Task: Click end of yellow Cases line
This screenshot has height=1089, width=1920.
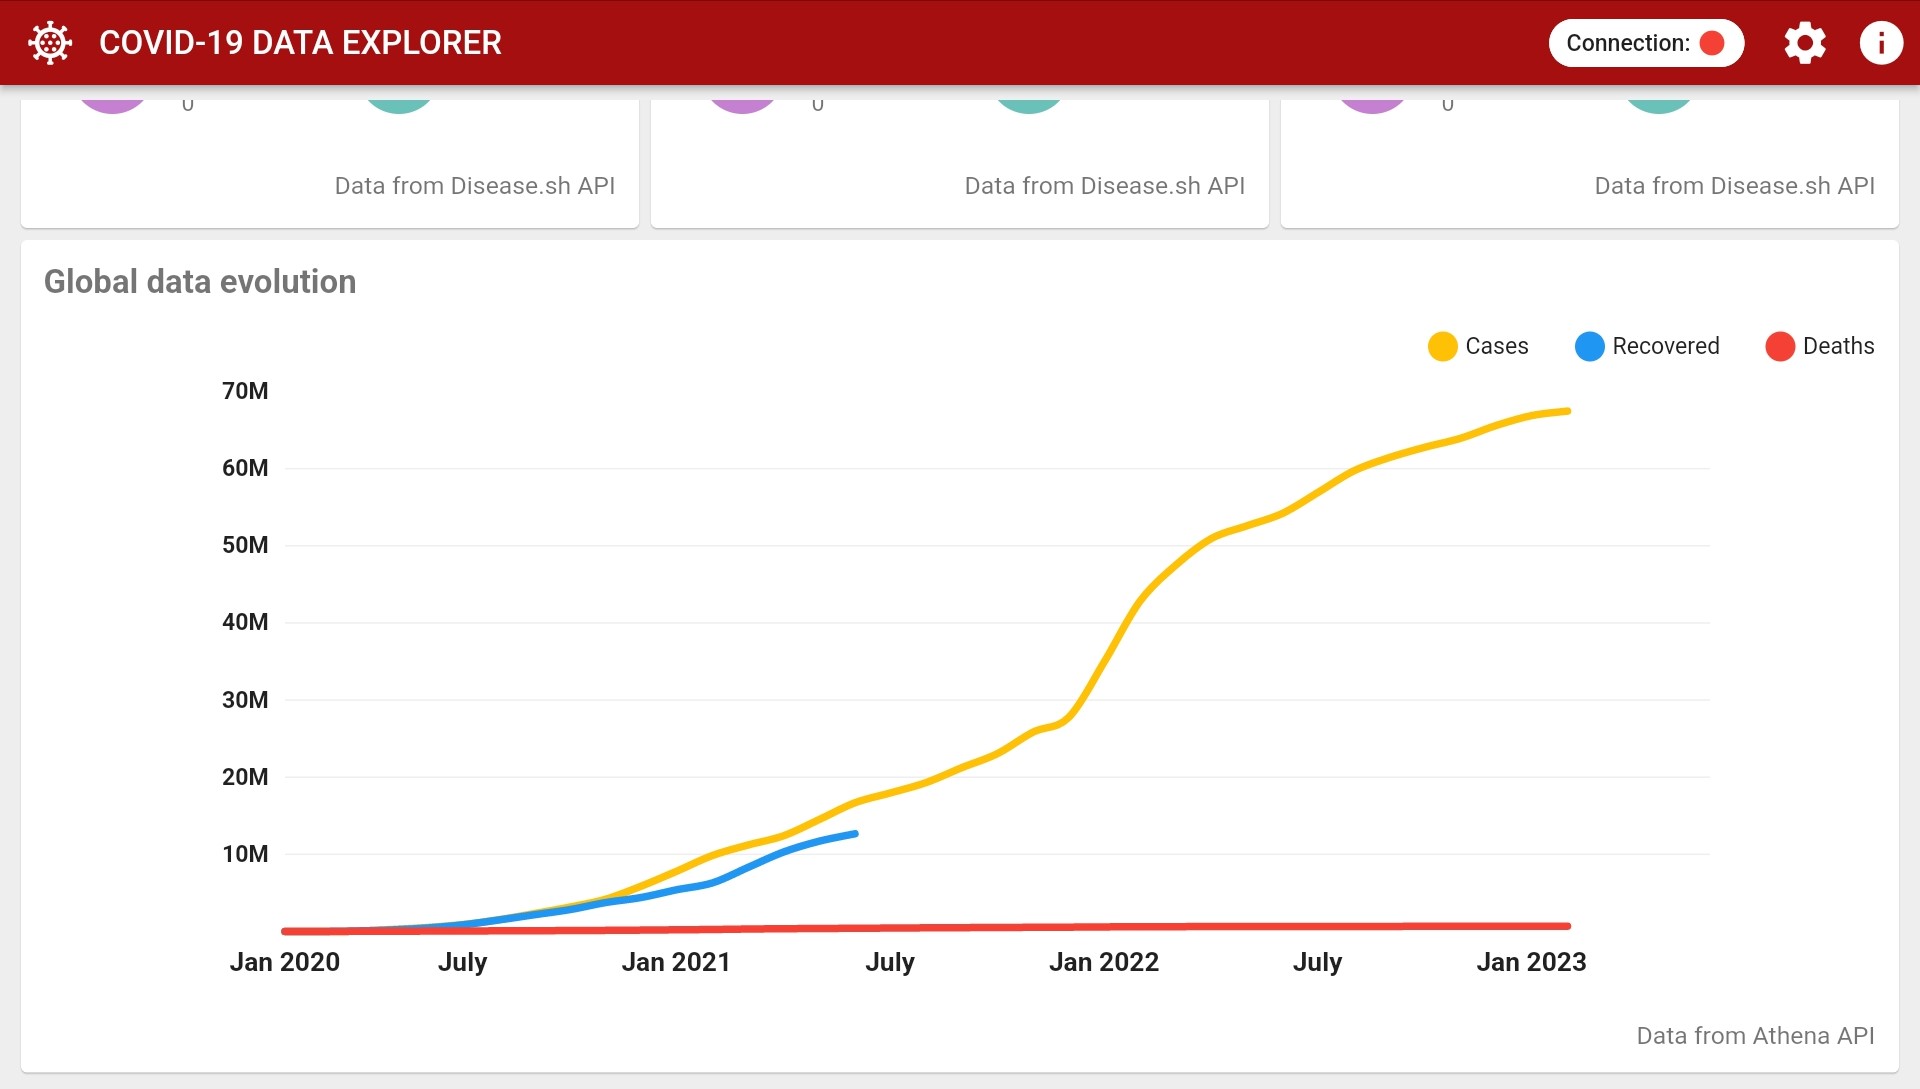Action: 1567,411
